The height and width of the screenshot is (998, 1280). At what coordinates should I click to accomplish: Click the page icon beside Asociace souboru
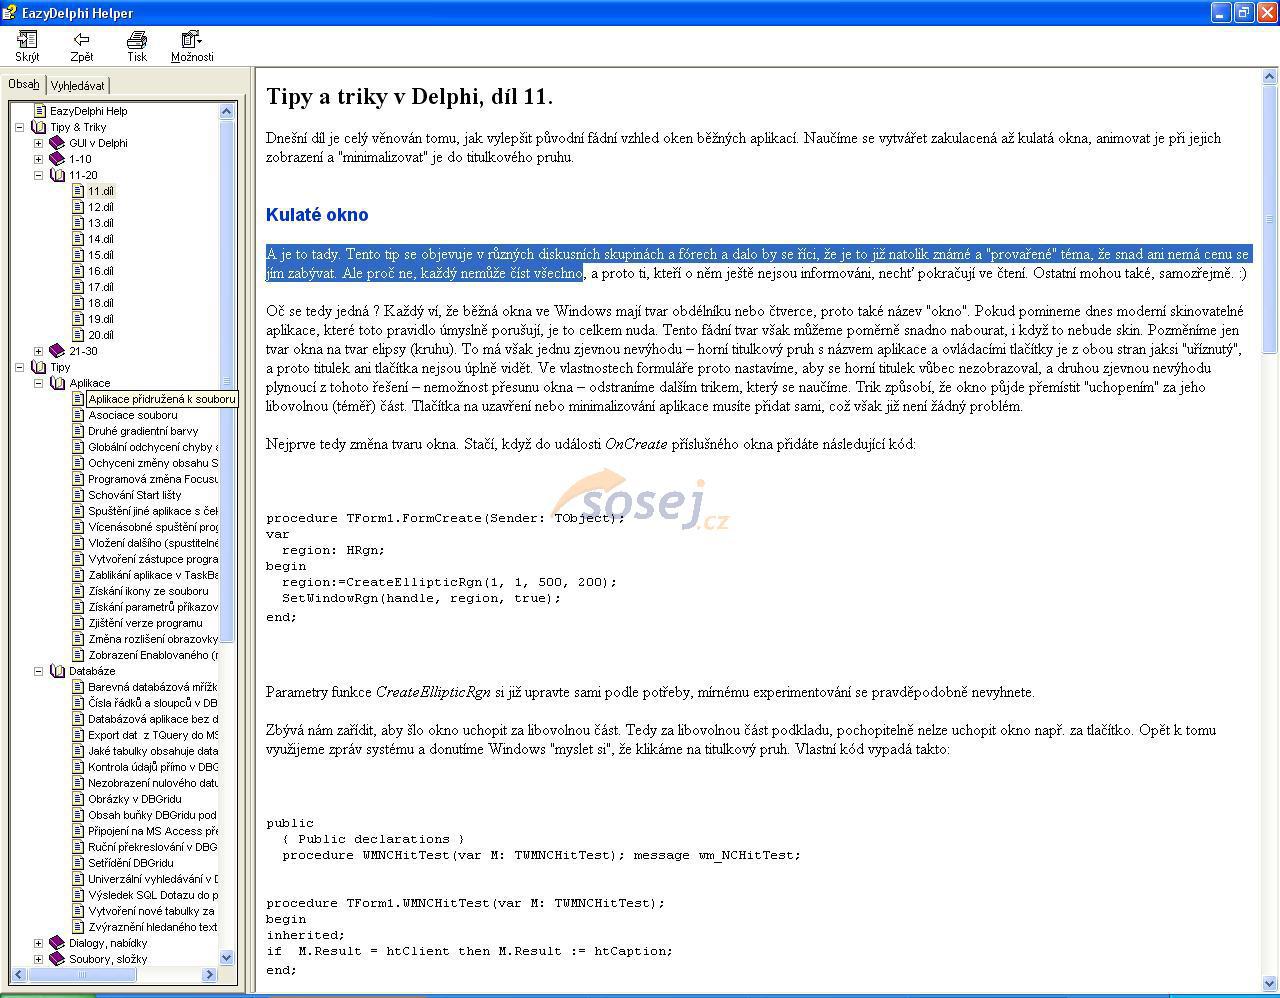[78, 415]
